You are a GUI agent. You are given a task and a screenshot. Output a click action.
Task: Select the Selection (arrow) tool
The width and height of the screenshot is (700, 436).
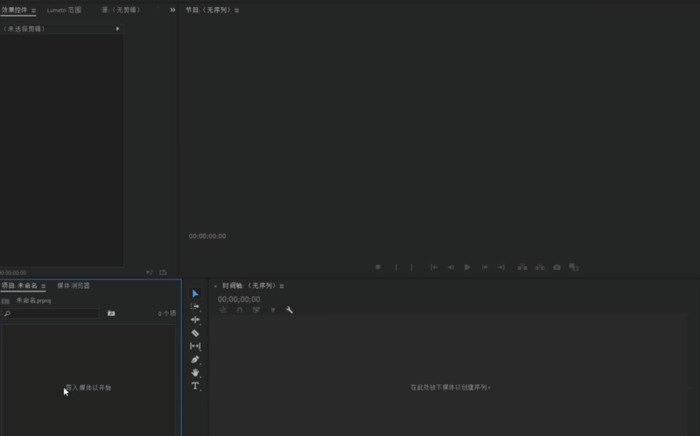(195, 294)
